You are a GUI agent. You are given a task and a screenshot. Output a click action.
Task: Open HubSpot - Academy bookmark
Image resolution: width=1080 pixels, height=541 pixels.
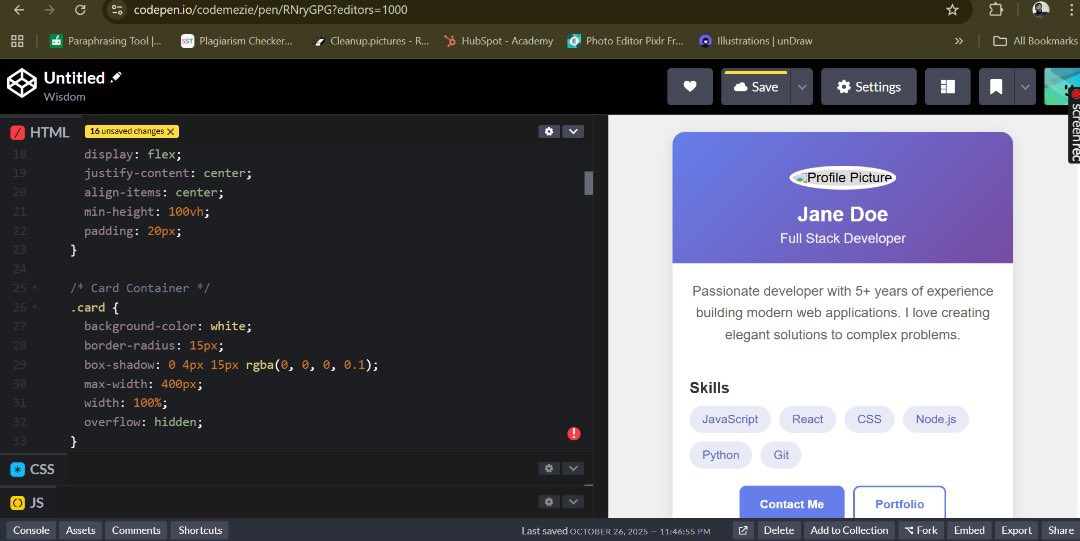[499, 41]
